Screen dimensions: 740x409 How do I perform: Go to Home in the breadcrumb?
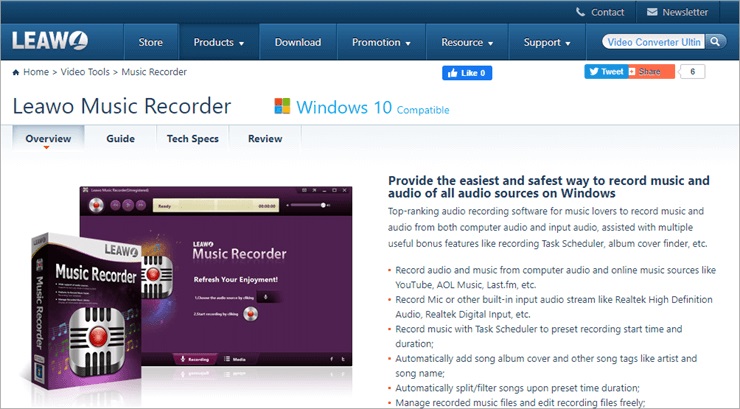36,72
